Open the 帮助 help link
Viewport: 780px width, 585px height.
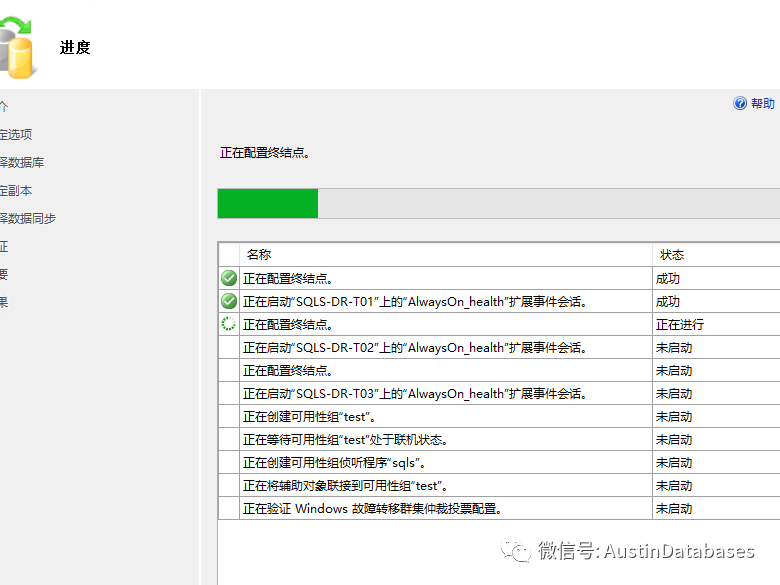click(x=763, y=103)
